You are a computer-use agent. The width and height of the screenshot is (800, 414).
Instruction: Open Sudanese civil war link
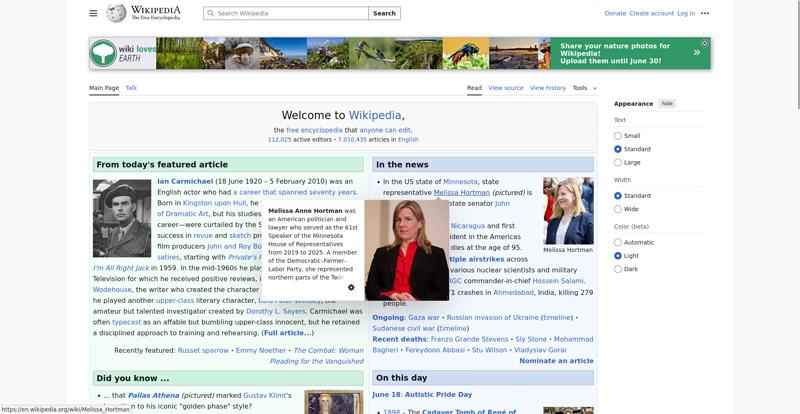point(404,328)
